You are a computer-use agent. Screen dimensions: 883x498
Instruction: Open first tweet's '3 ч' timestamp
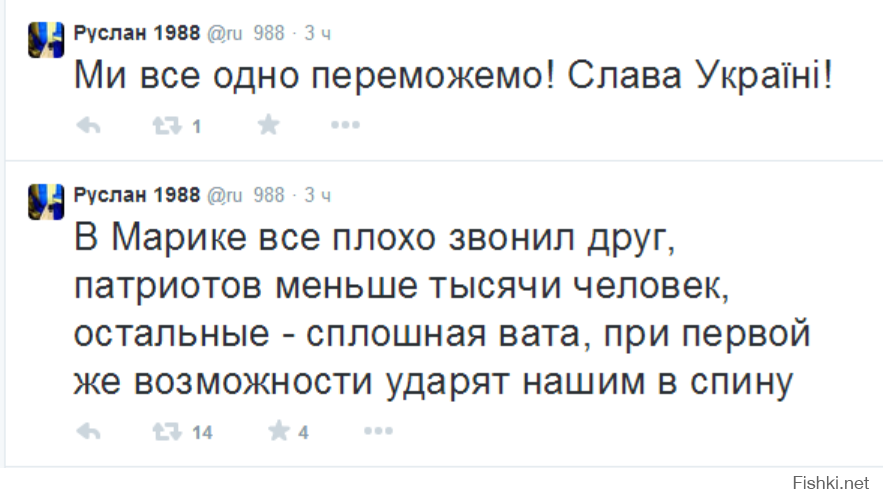[318, 34]
